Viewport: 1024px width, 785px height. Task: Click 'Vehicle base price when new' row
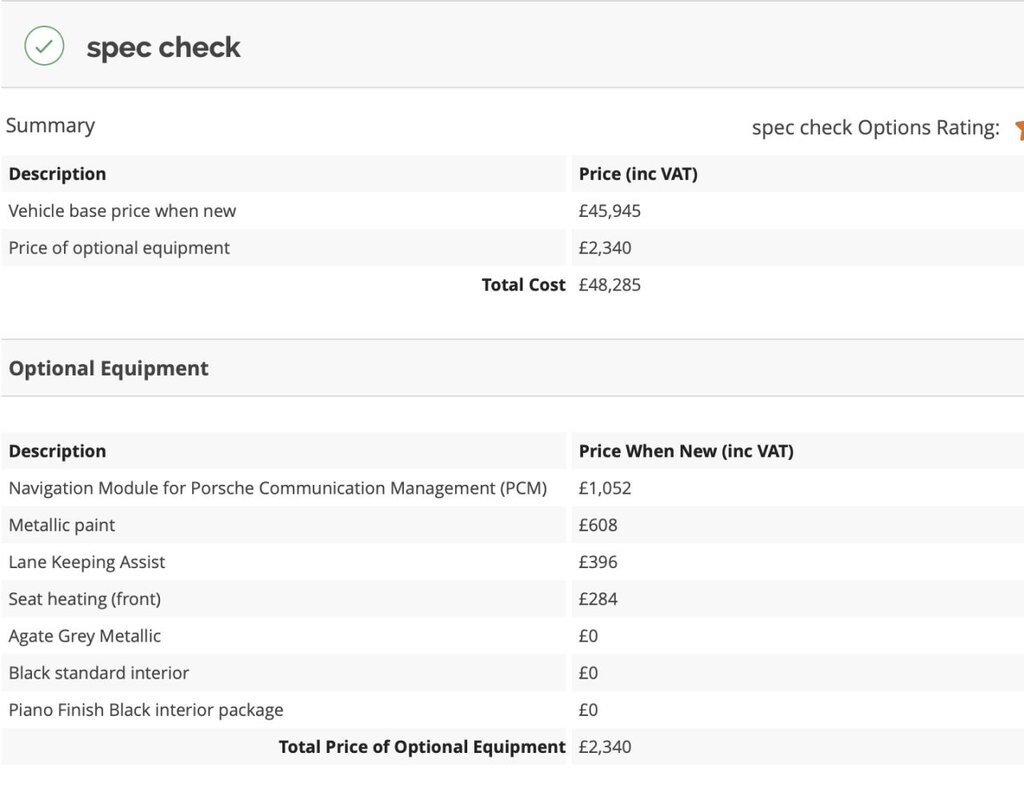point(122,211)
